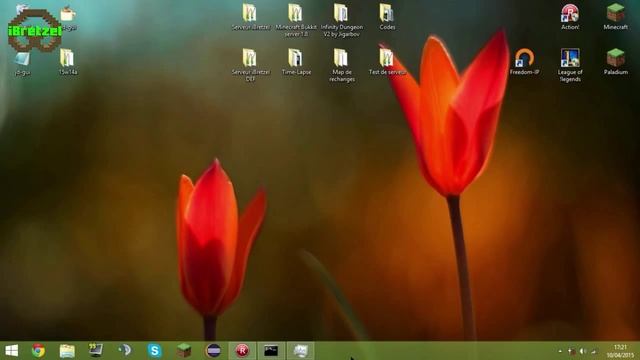Select the jd-gui window-shaped program icon

click(22, 63)
